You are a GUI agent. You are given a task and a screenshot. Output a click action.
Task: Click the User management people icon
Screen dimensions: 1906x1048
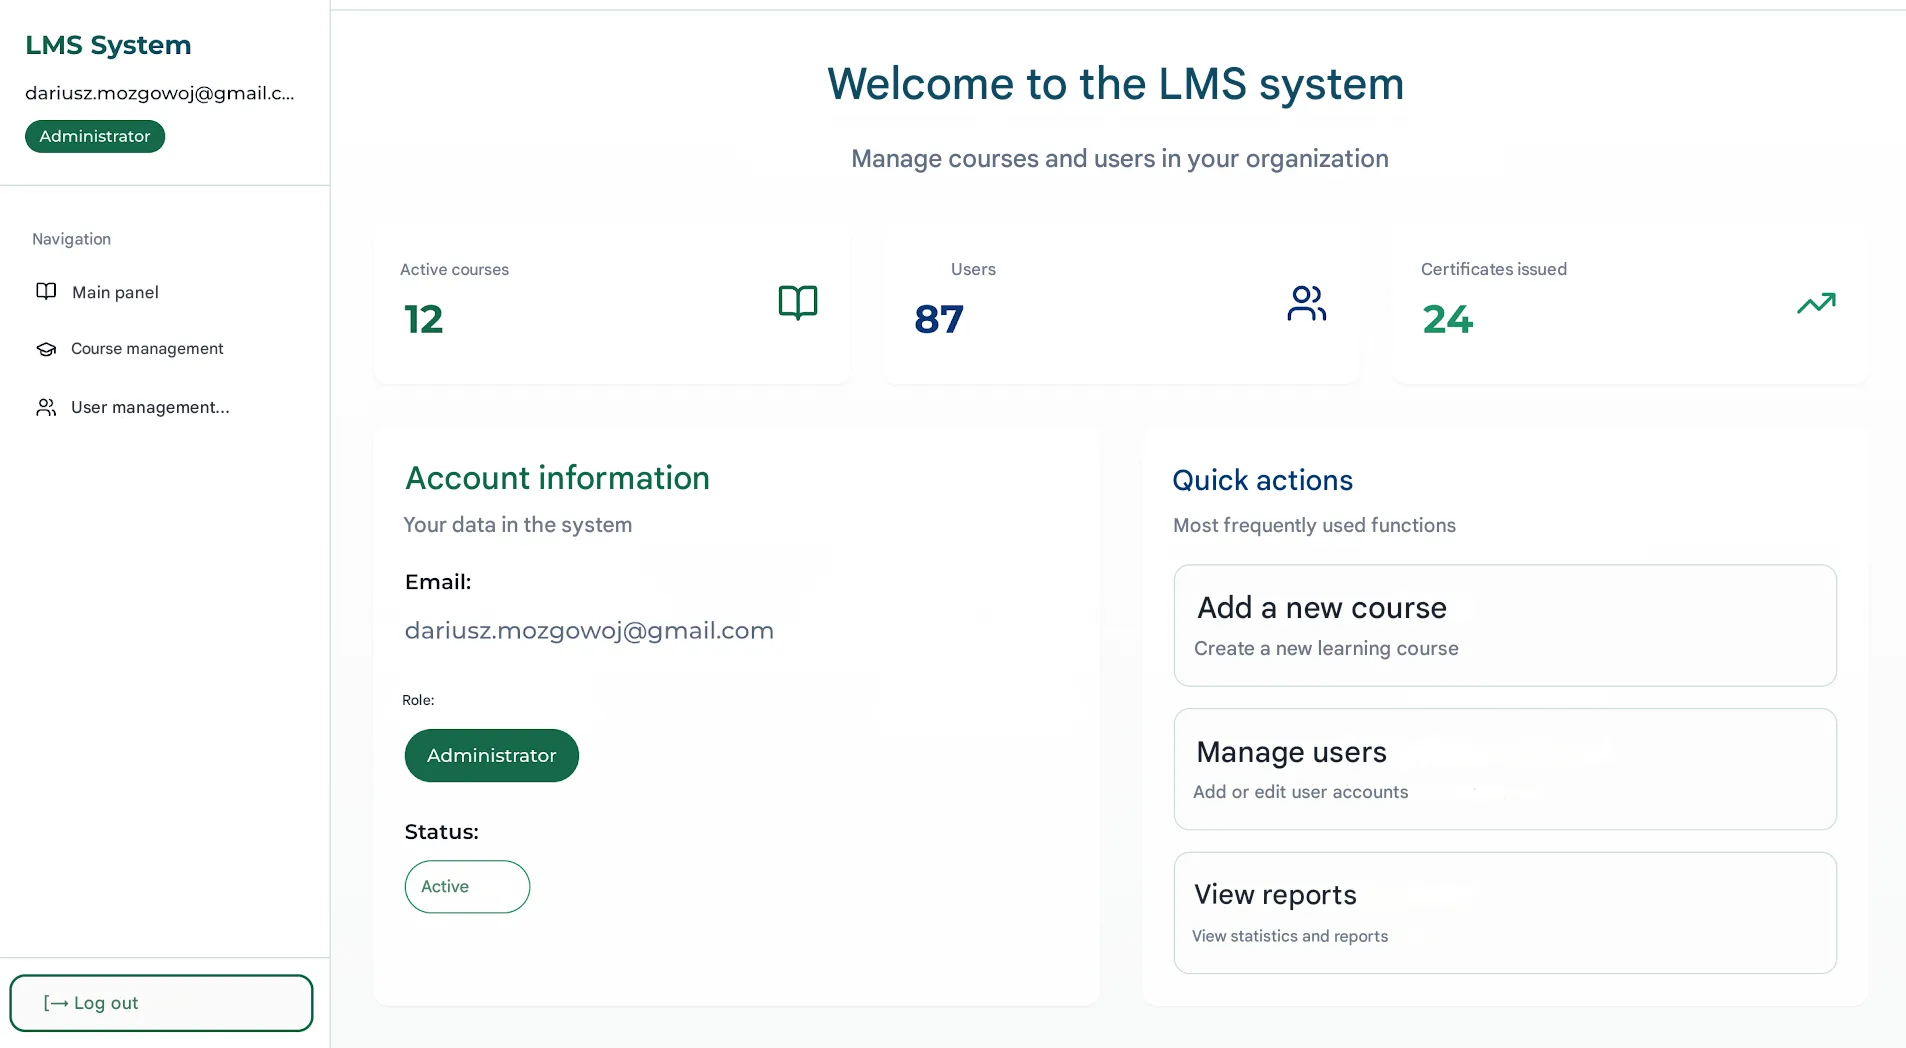tap(46, 407)
